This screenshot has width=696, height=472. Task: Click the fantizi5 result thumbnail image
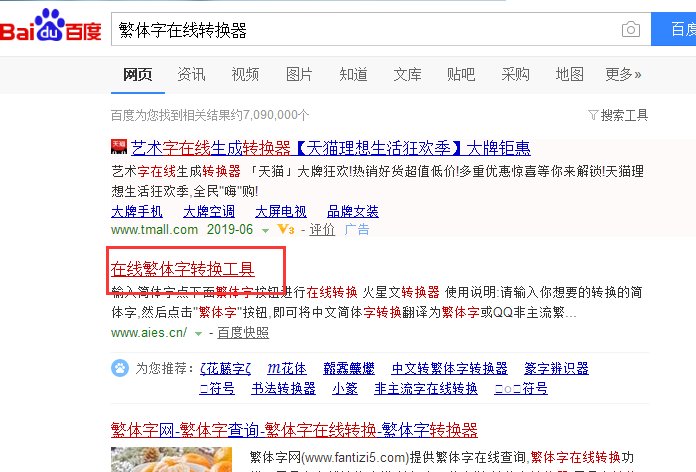(x=171, y=460)
